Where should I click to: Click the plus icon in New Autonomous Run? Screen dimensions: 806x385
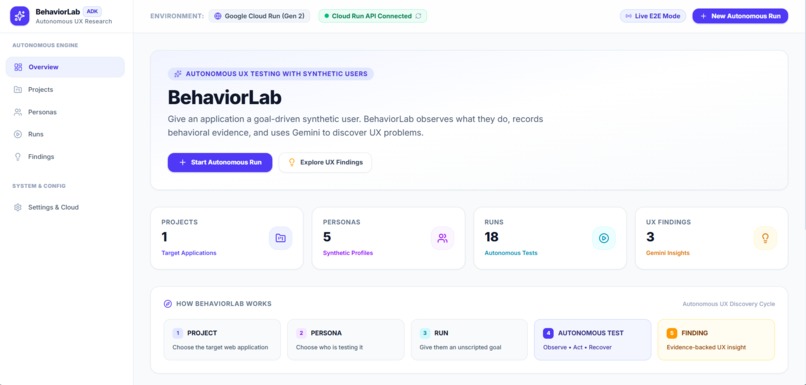point(703,16)
